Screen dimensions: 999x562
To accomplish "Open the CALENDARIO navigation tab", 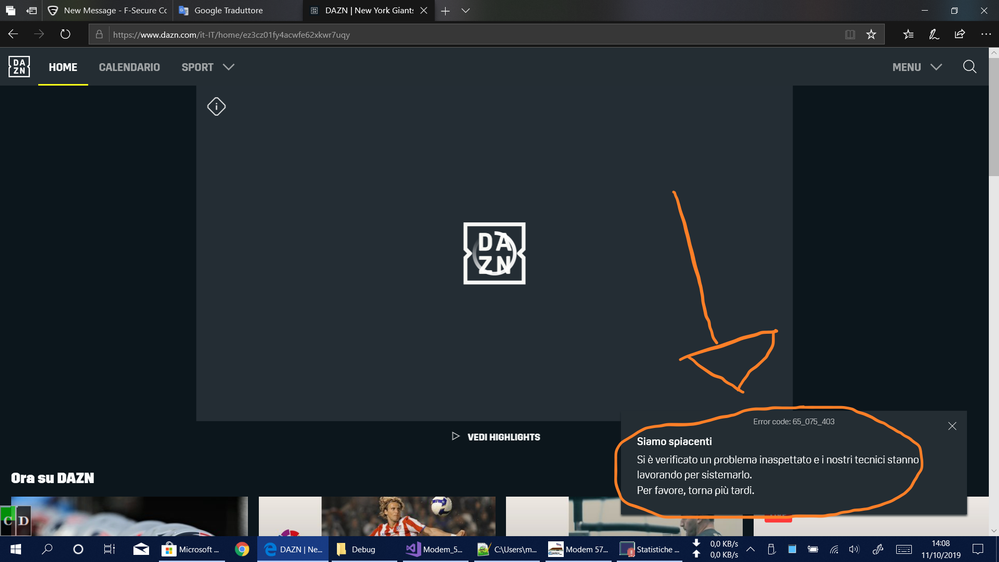I will coord(129,67).
